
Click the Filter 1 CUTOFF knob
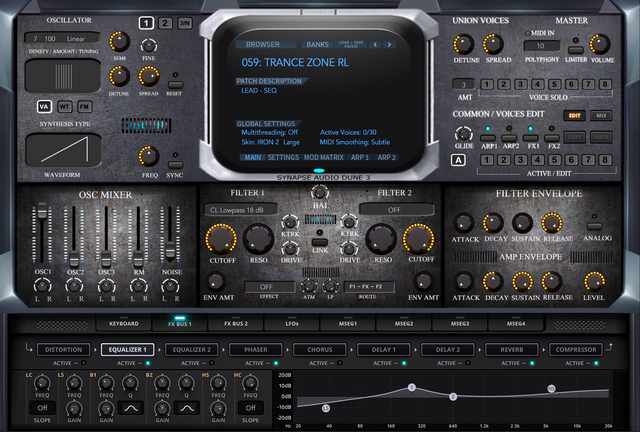pyautogui.click(x=221, y=239)
